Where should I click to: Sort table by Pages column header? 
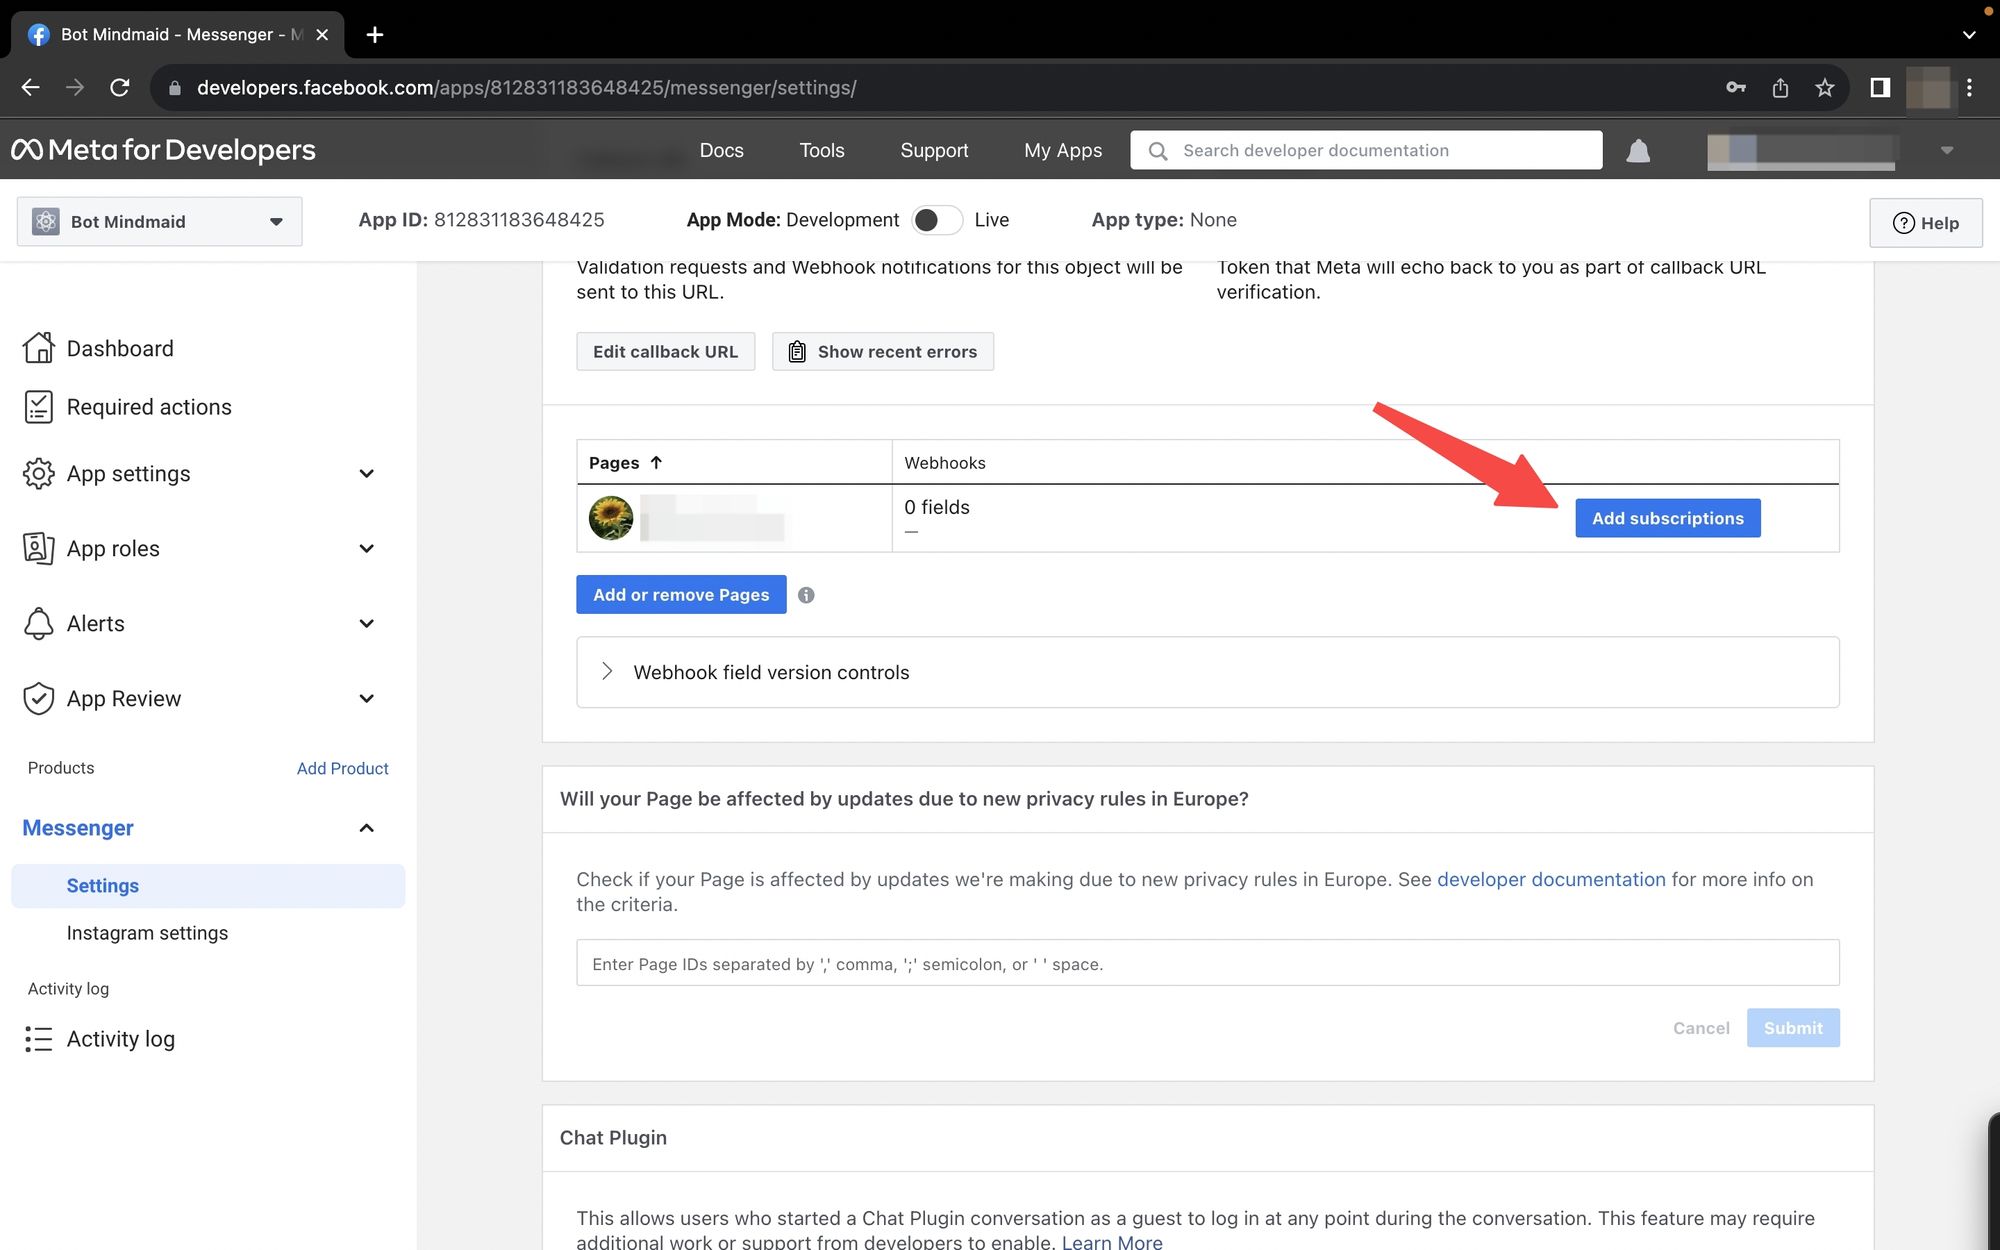point(625,463)
